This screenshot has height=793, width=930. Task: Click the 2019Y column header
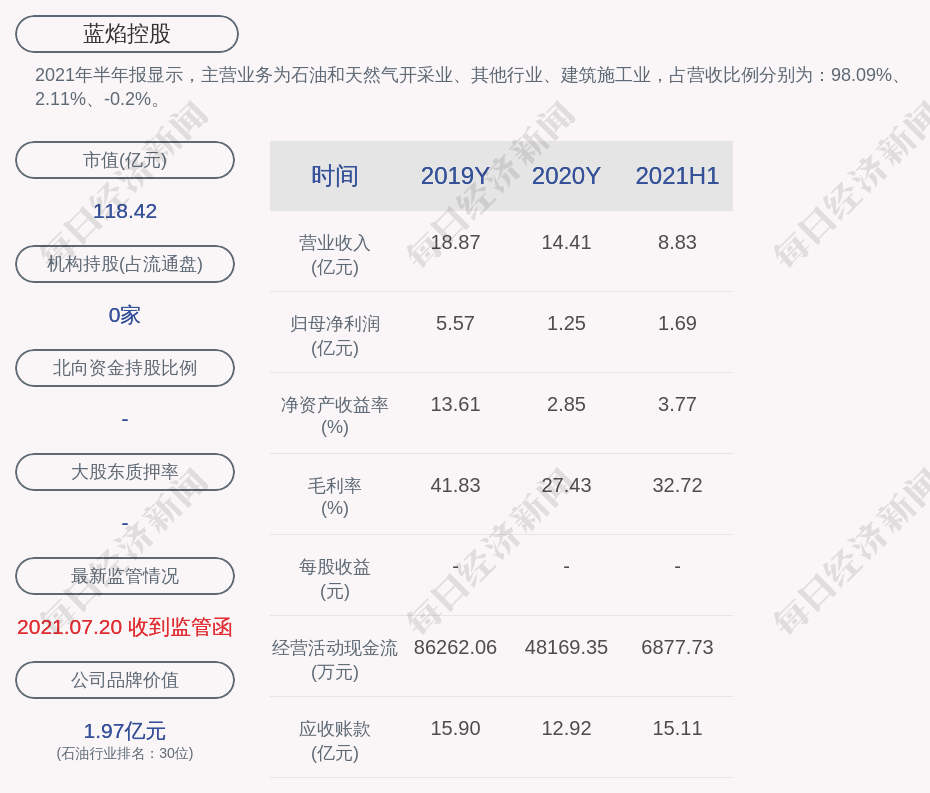[x=455, y=176]
